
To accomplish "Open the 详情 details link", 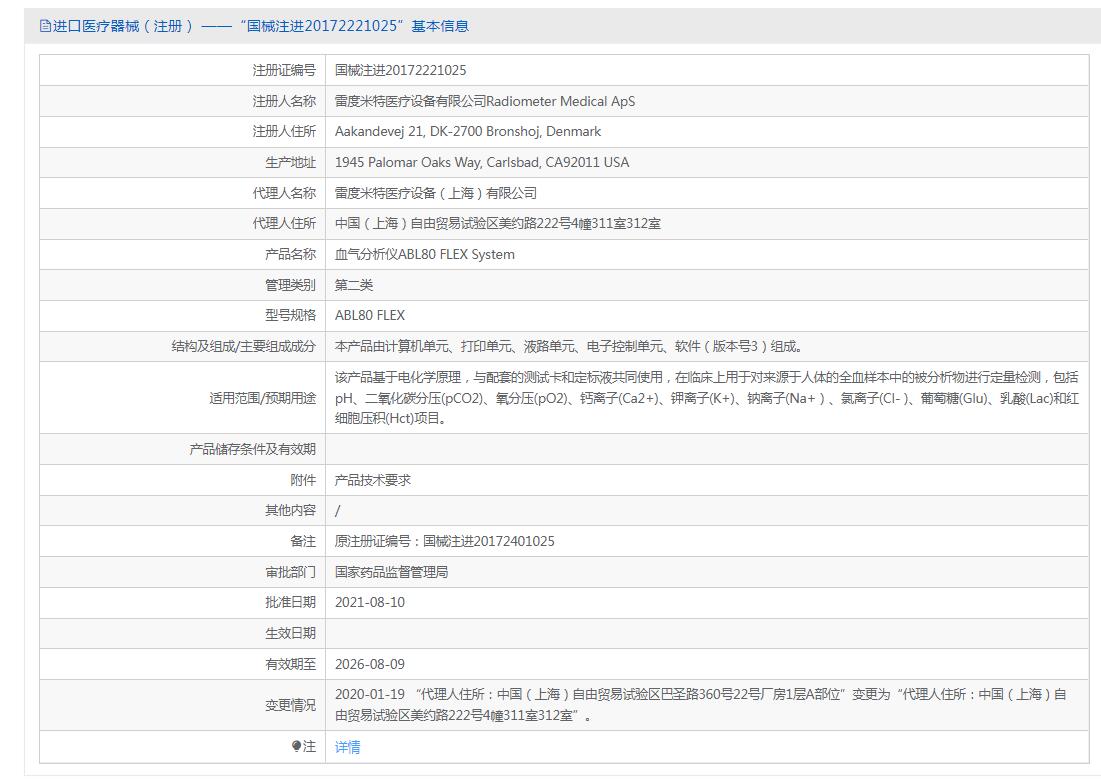I will (348, 747).
